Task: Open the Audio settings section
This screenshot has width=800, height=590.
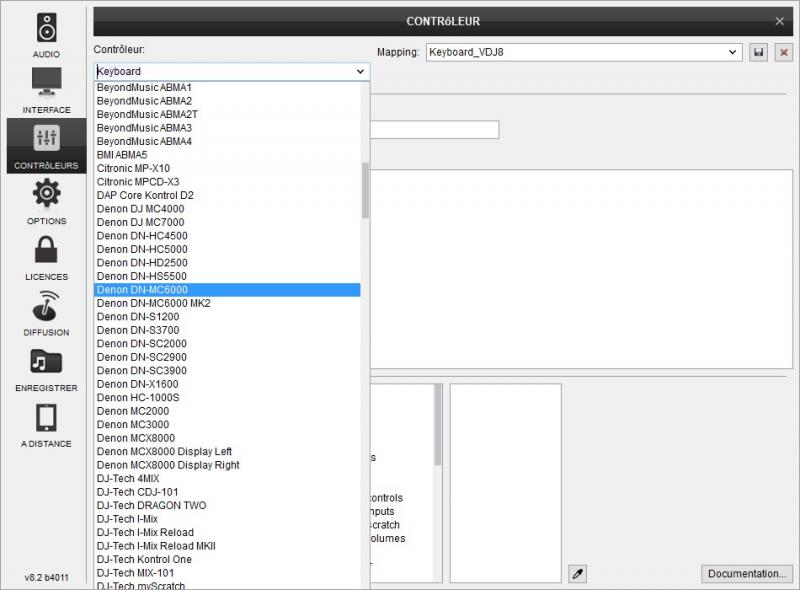Action: 46,34
